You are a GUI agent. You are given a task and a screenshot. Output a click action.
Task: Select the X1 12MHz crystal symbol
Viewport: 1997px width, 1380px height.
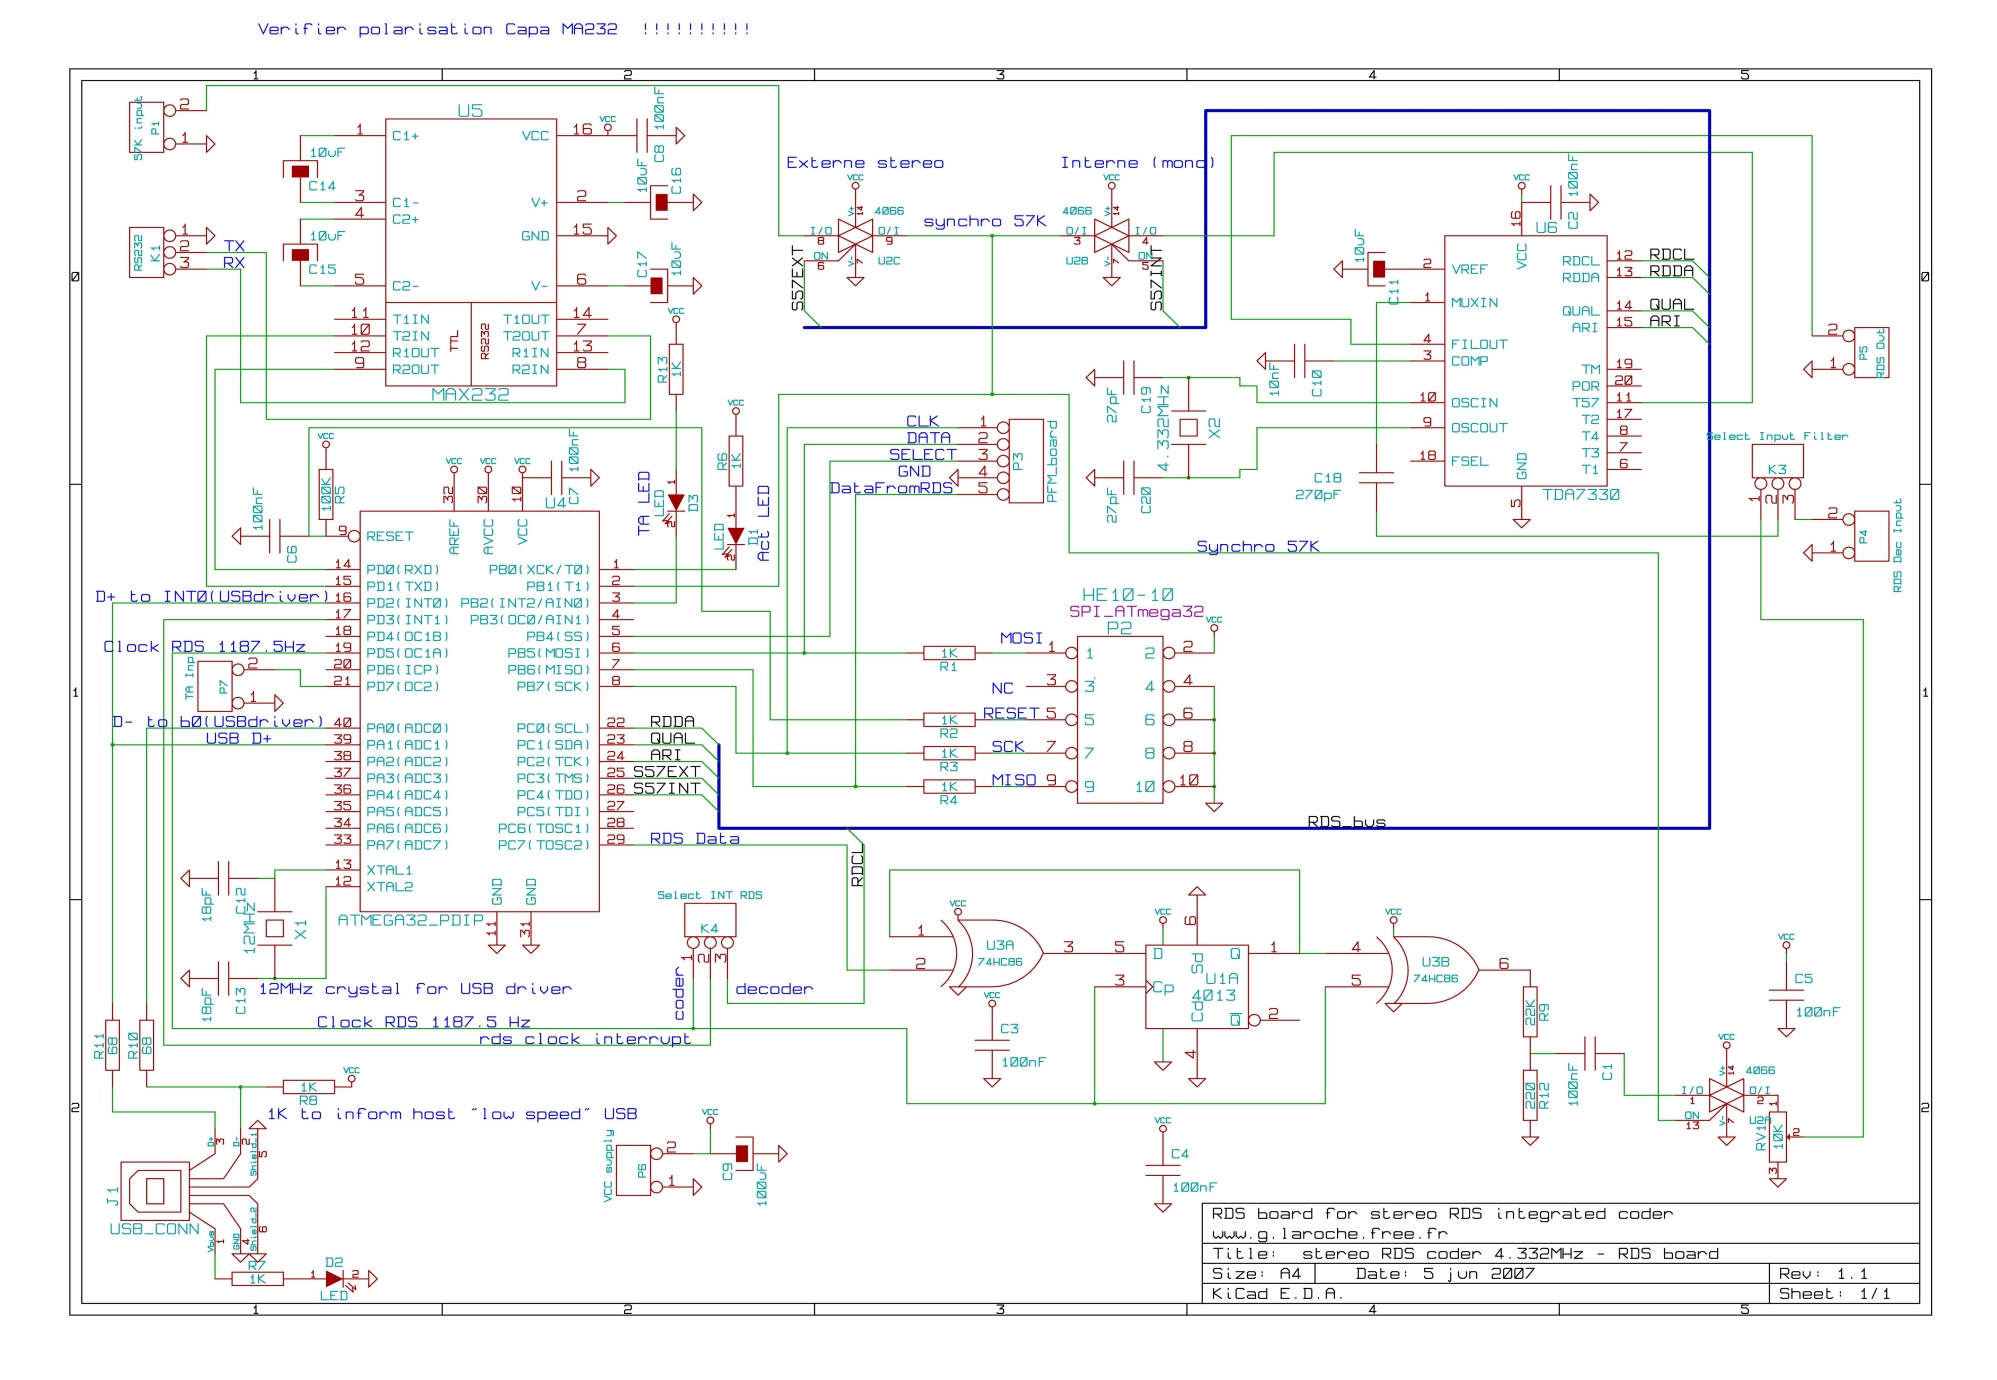point(275,928)
